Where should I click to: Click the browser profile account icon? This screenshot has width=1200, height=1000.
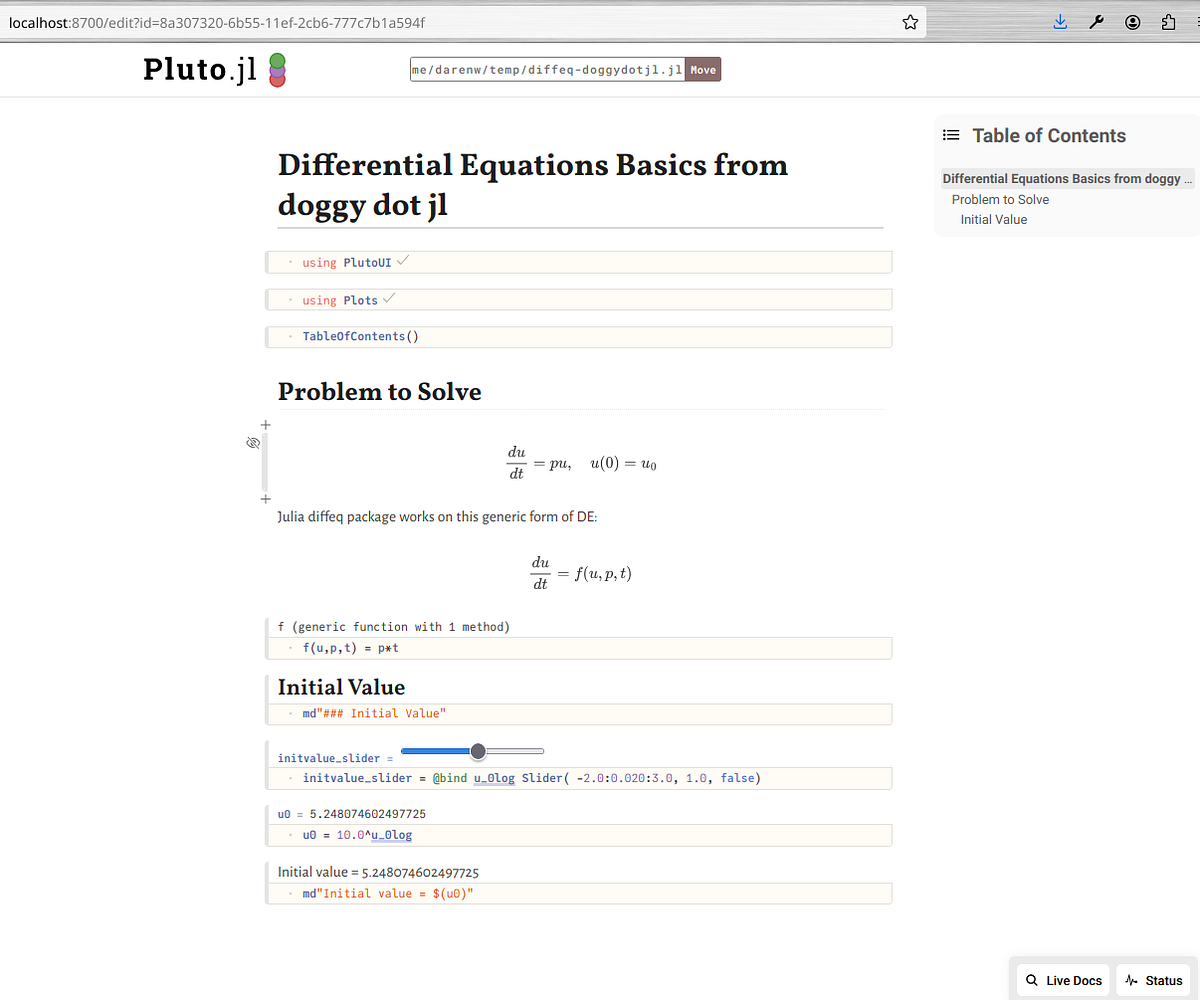(x=1132, y=21)
